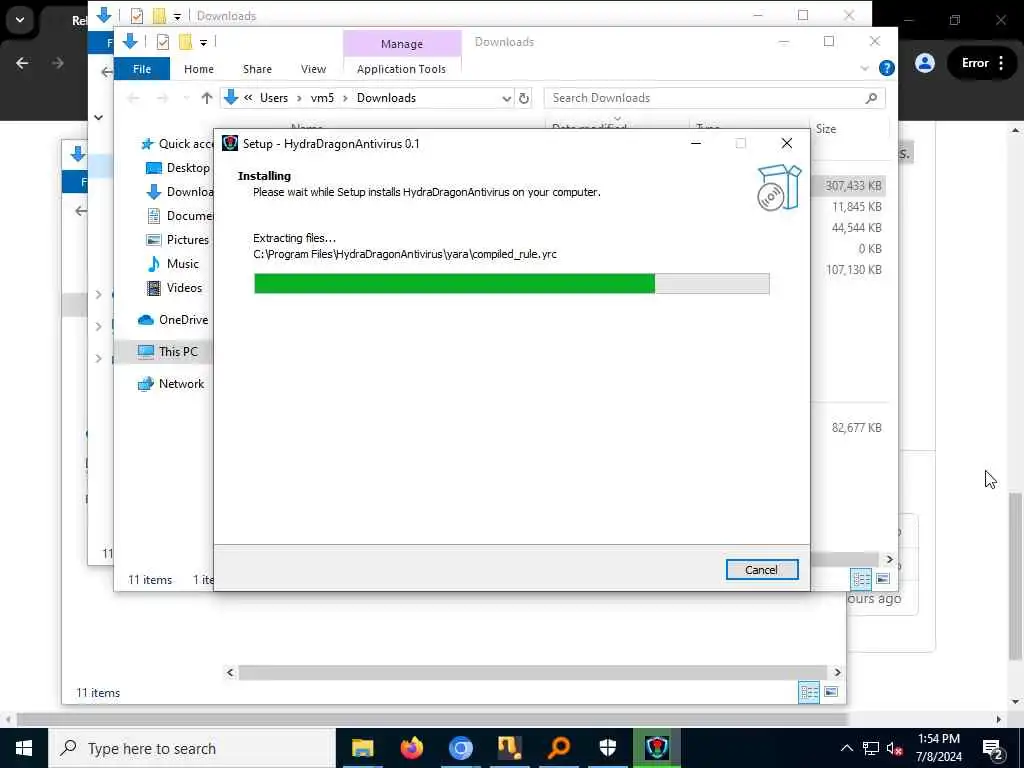Open the browser tab list dropdown
The width and height of the screenshot is (1024, 768).
click(20, 20)
